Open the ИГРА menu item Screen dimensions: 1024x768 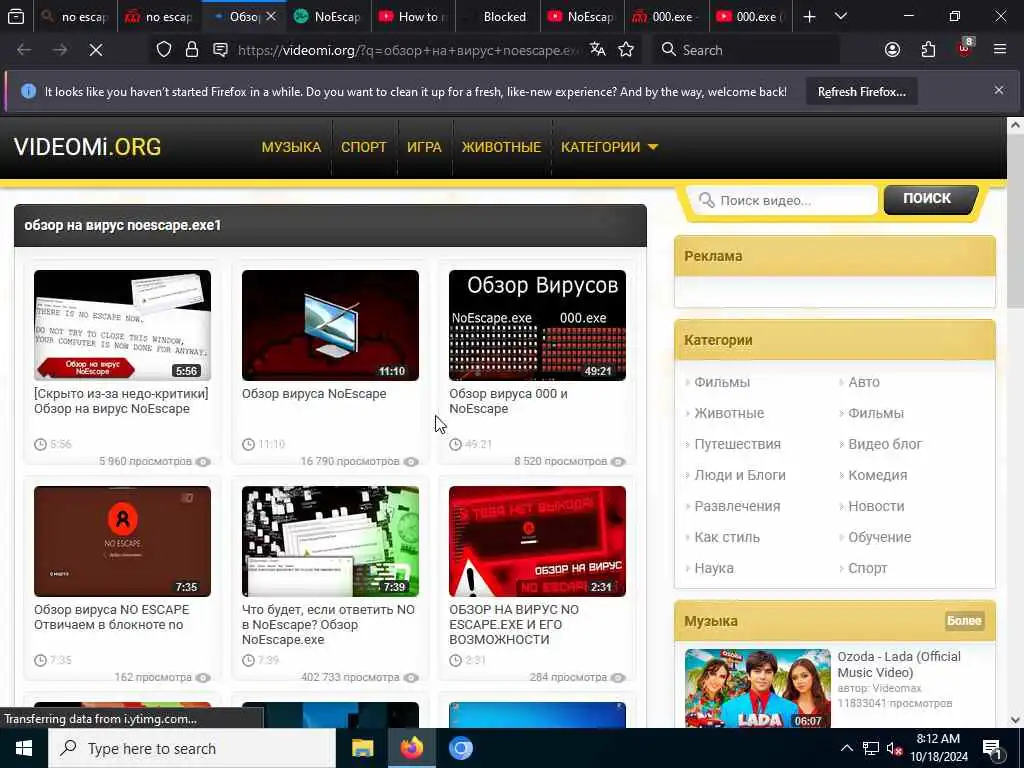pos(424,147)
